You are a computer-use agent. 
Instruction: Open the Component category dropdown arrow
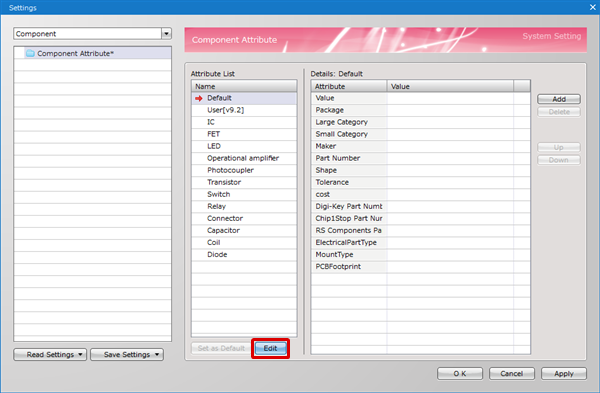tap(166, 34)
